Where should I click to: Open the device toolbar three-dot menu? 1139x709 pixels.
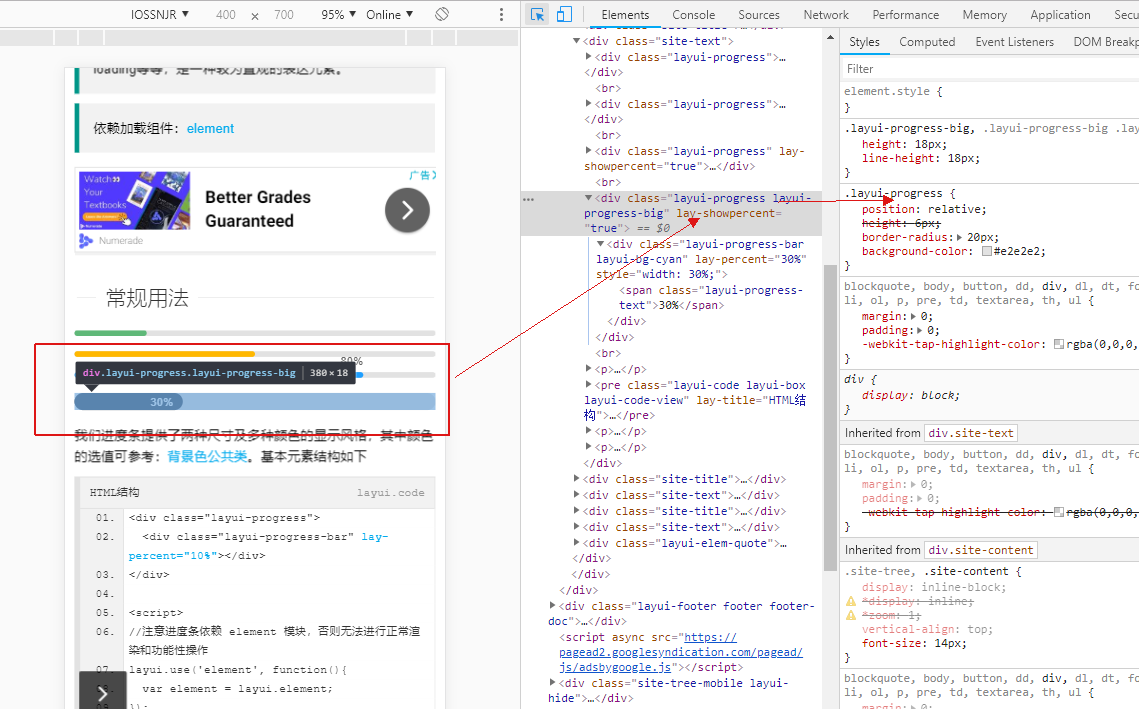[501, 15]
